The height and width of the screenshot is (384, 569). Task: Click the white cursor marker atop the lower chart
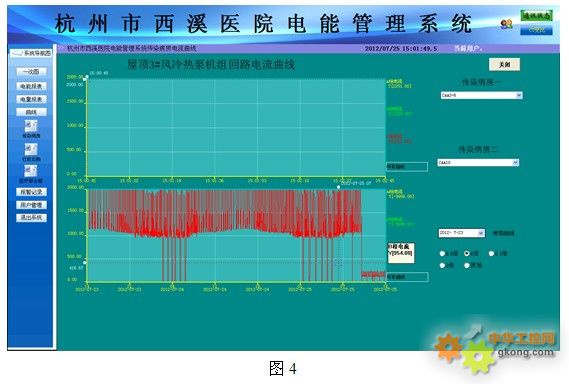tap(338, 187)
